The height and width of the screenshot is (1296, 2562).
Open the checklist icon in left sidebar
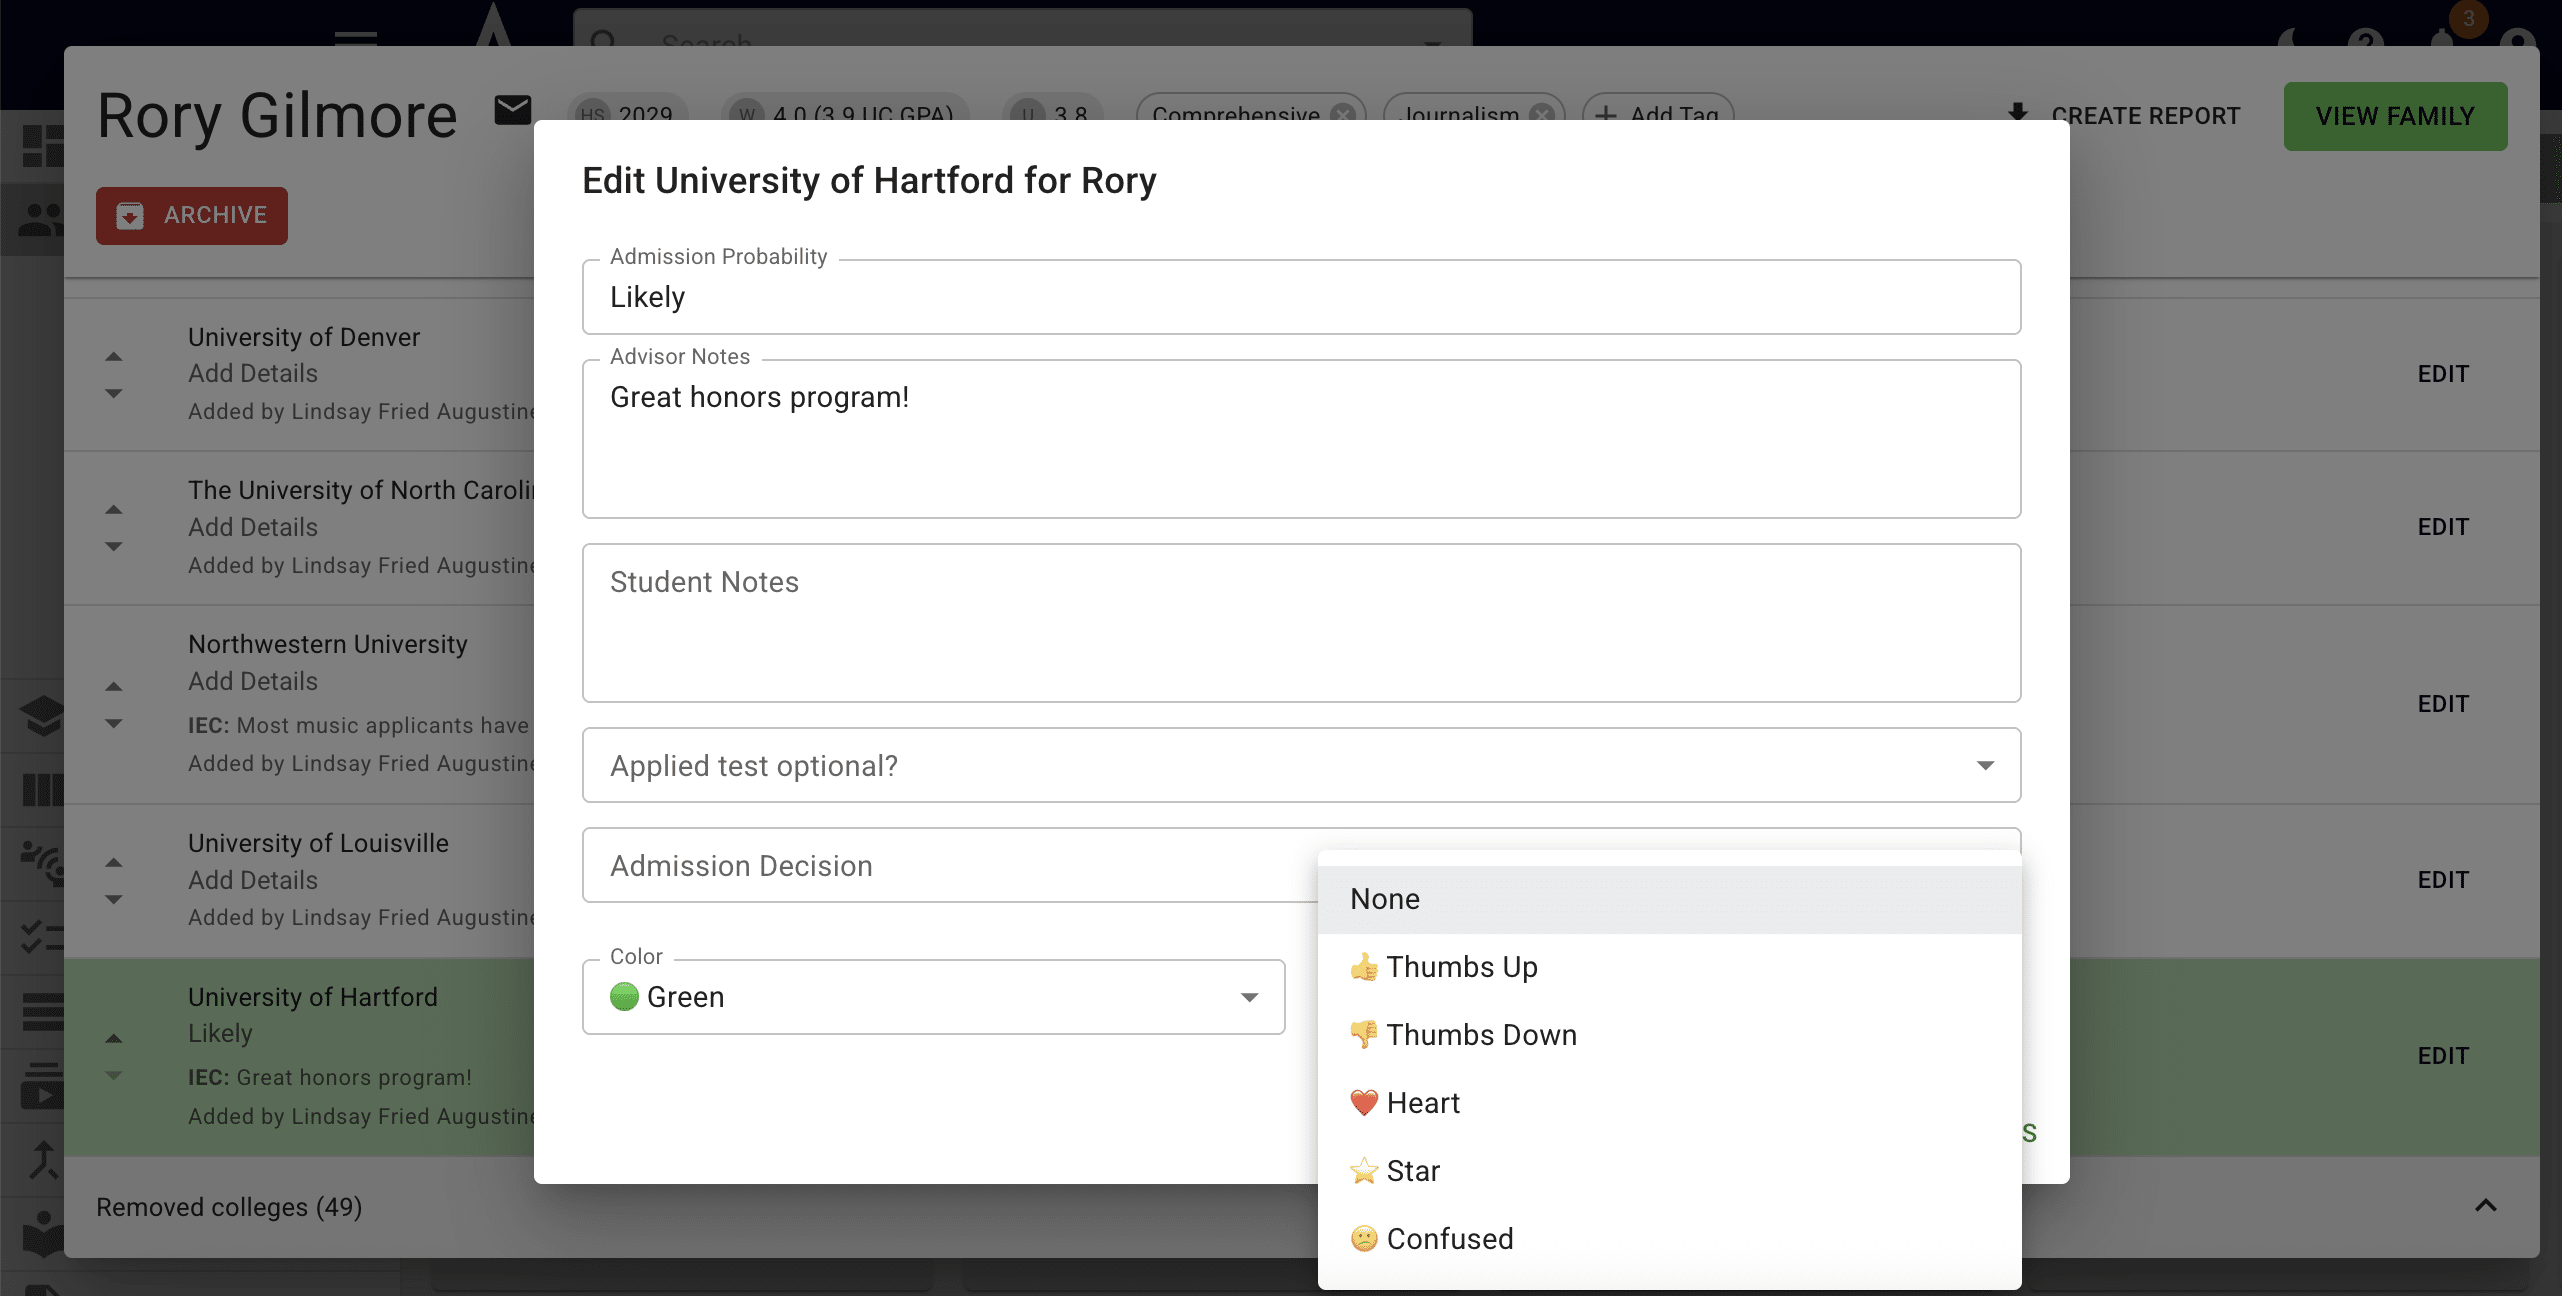(x=42, y=937)
